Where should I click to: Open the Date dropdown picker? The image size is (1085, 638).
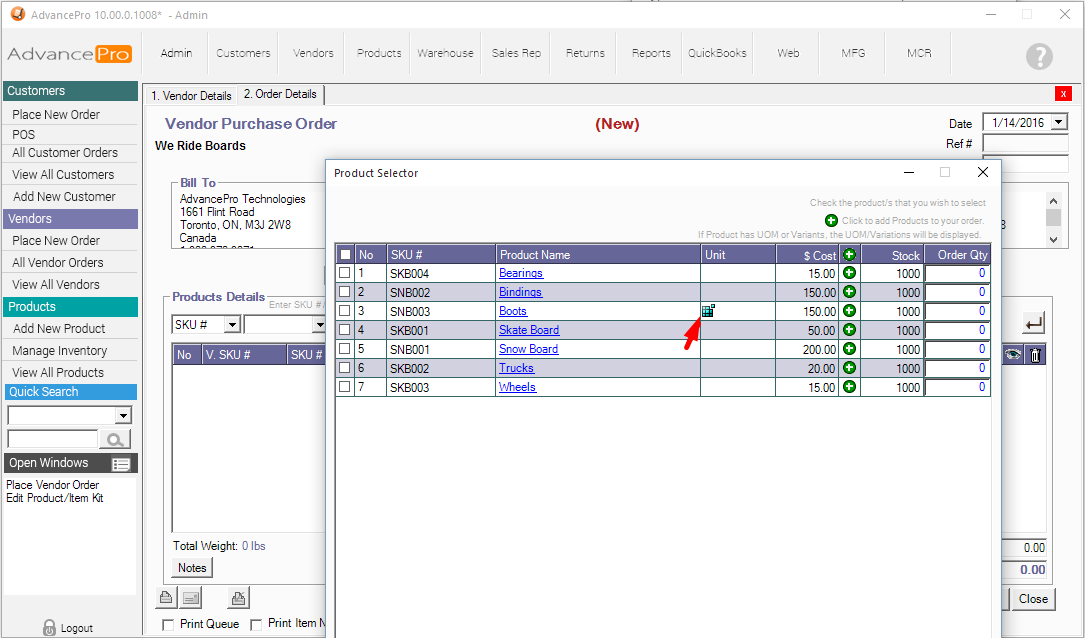click(1059, 123)
